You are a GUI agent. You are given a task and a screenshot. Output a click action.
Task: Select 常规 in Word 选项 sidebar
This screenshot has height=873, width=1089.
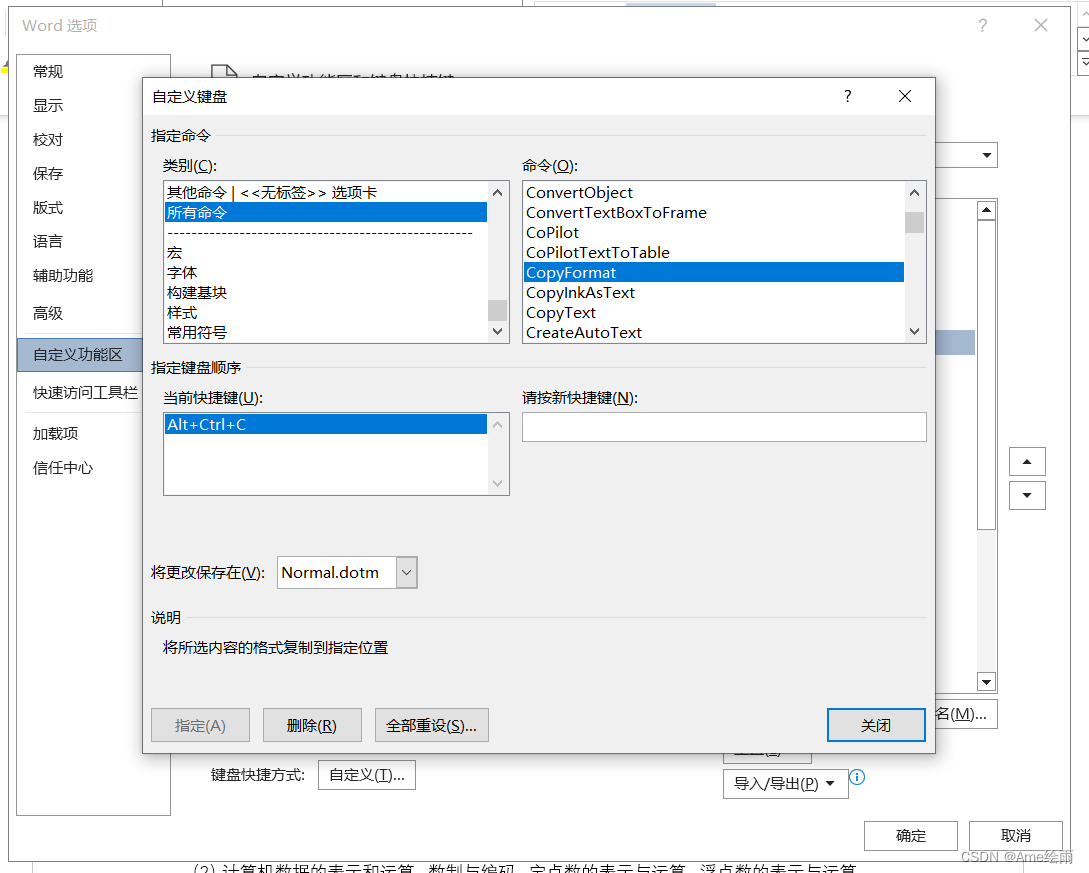pyautogui.click(x=48, y=72)
